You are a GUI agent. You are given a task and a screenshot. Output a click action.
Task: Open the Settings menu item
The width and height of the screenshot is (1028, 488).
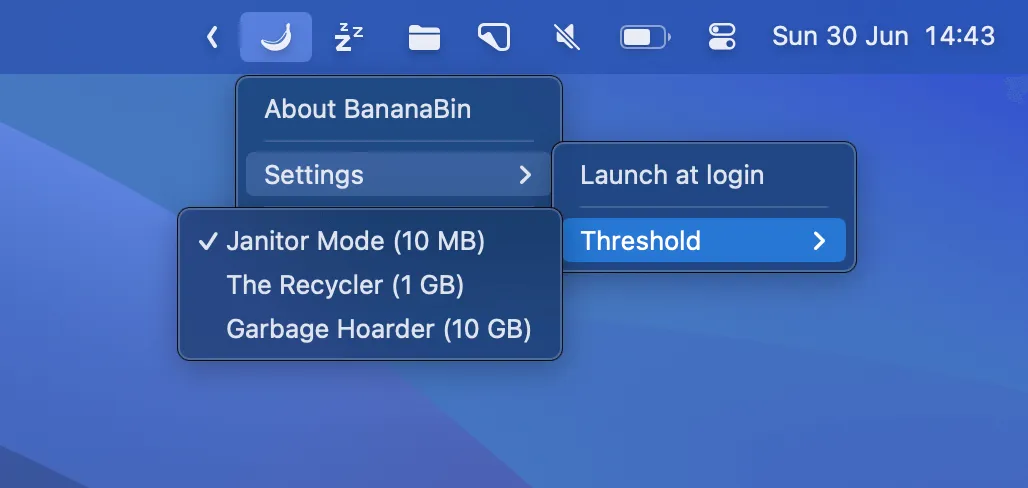point(314,176)
